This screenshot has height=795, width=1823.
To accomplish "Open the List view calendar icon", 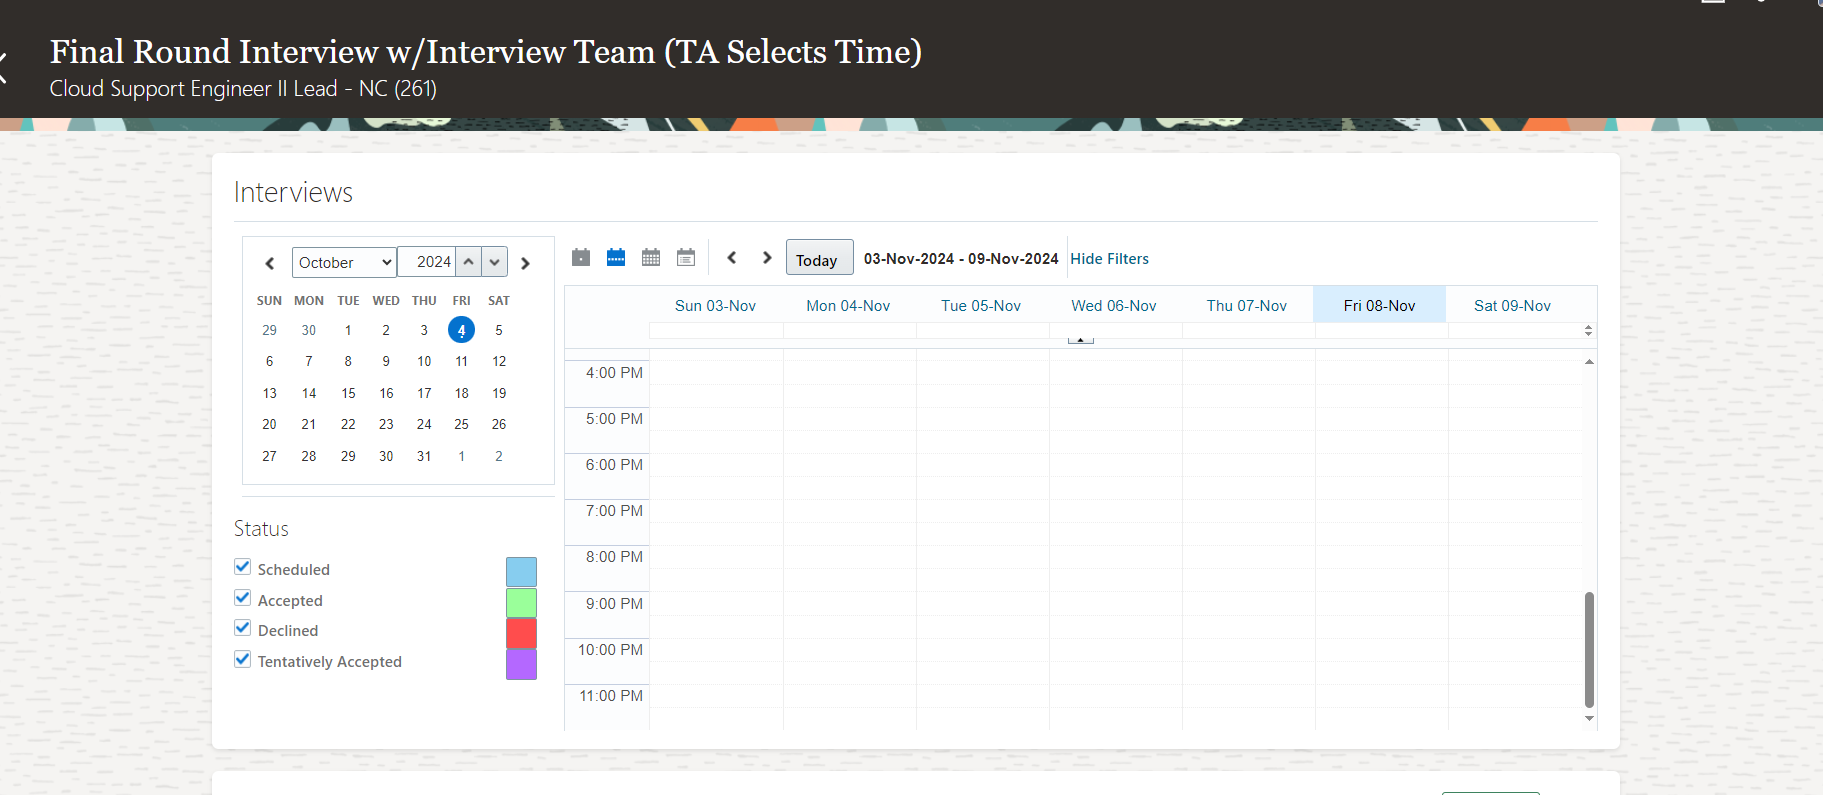I will pos(686,258).
